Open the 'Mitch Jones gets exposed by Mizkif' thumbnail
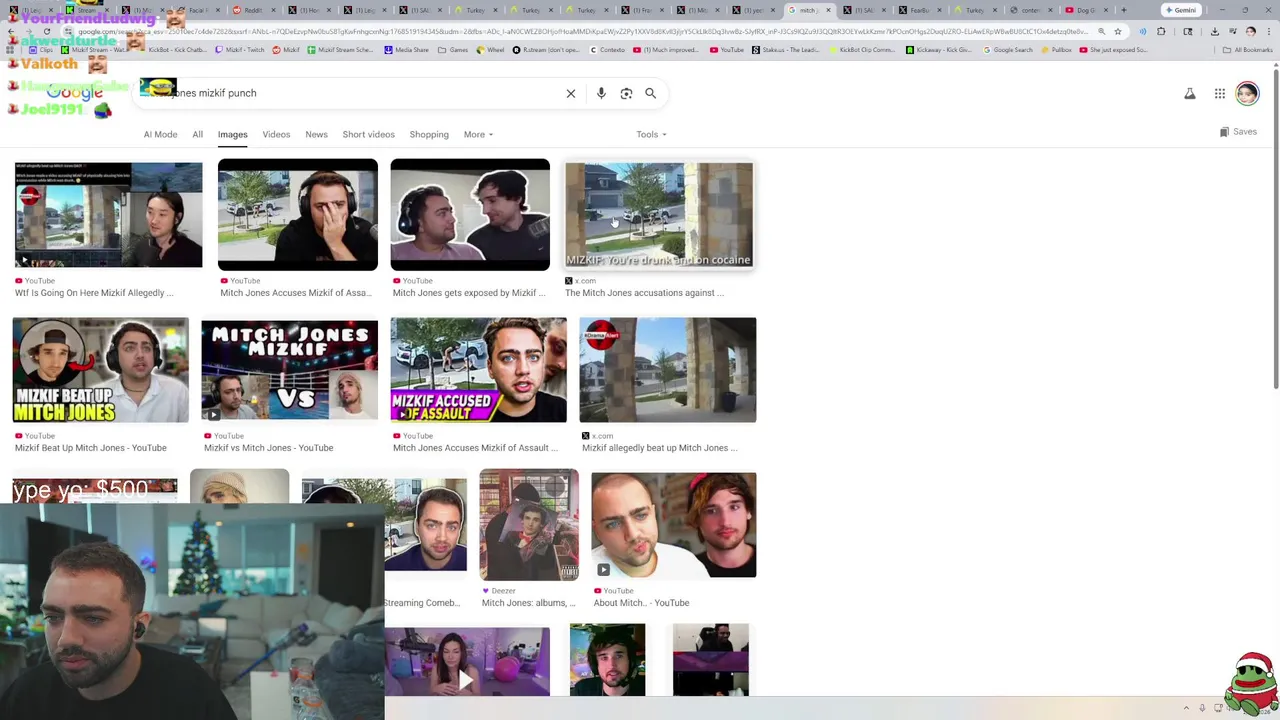The image size is (1280, 720). pyautogui.click(x=470, y=215)
